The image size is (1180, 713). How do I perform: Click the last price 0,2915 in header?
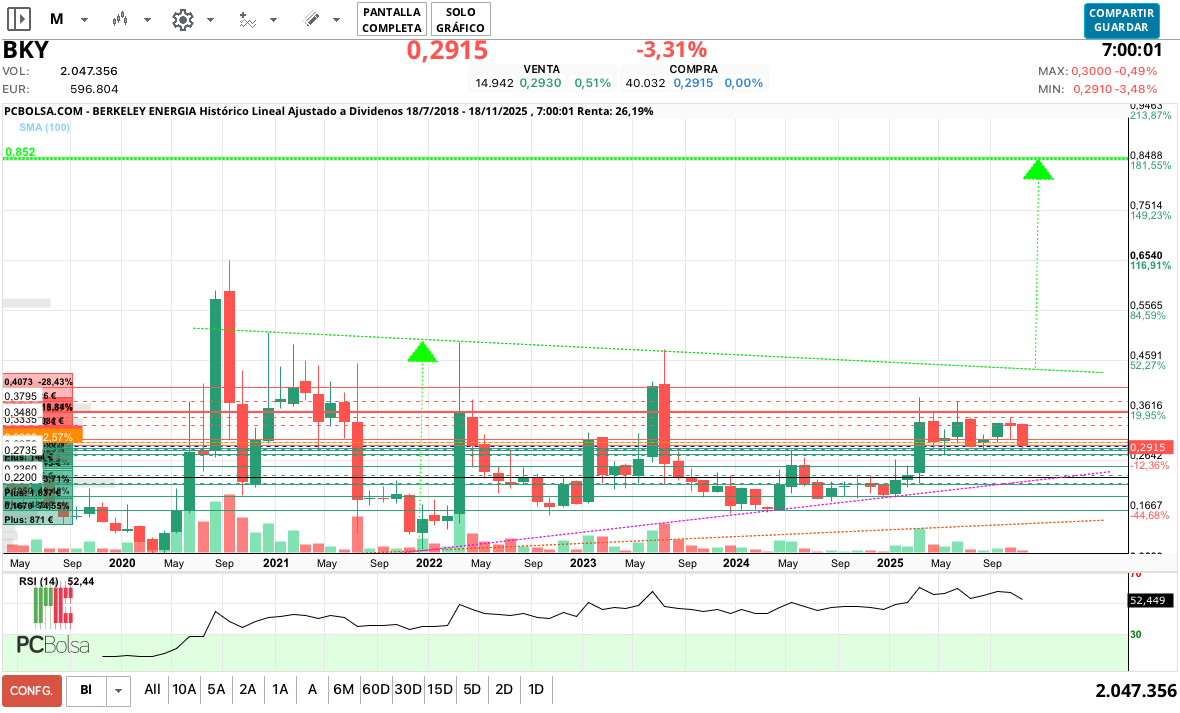(447, 50)
